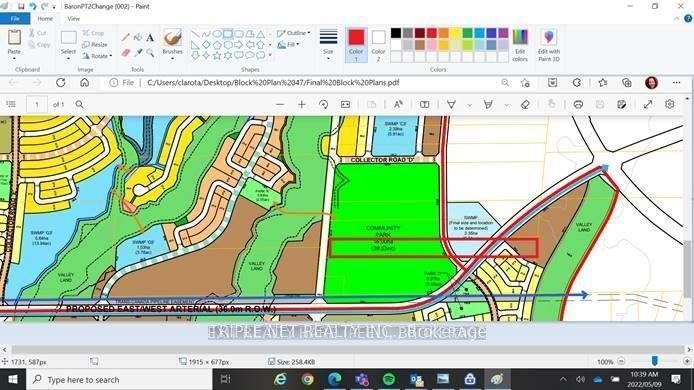Open the Size line thickness dropdown
694x390 pixels.
[328, 45]
